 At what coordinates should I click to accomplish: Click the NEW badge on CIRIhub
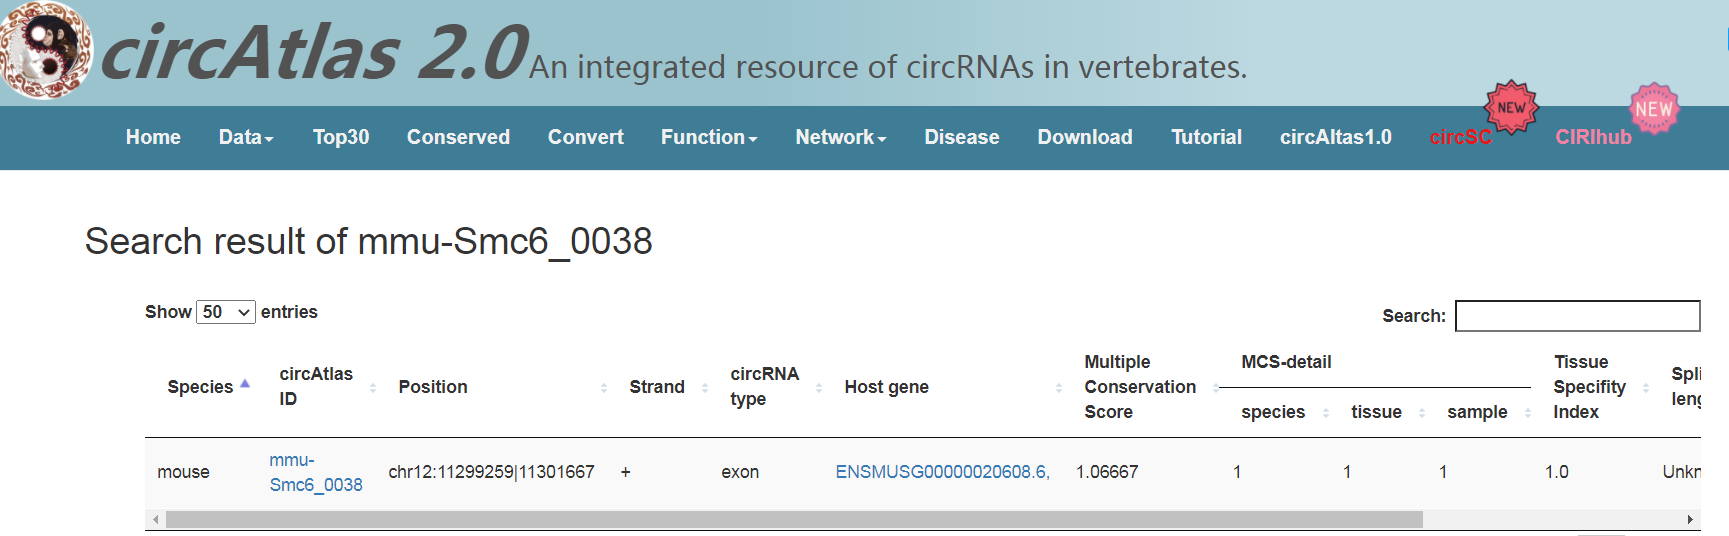[x=1653, y=108]
